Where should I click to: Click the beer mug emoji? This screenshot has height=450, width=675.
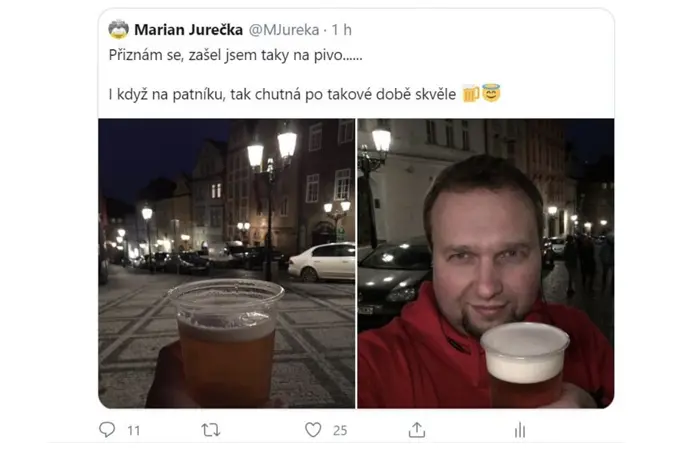click(x=471, y=93)
